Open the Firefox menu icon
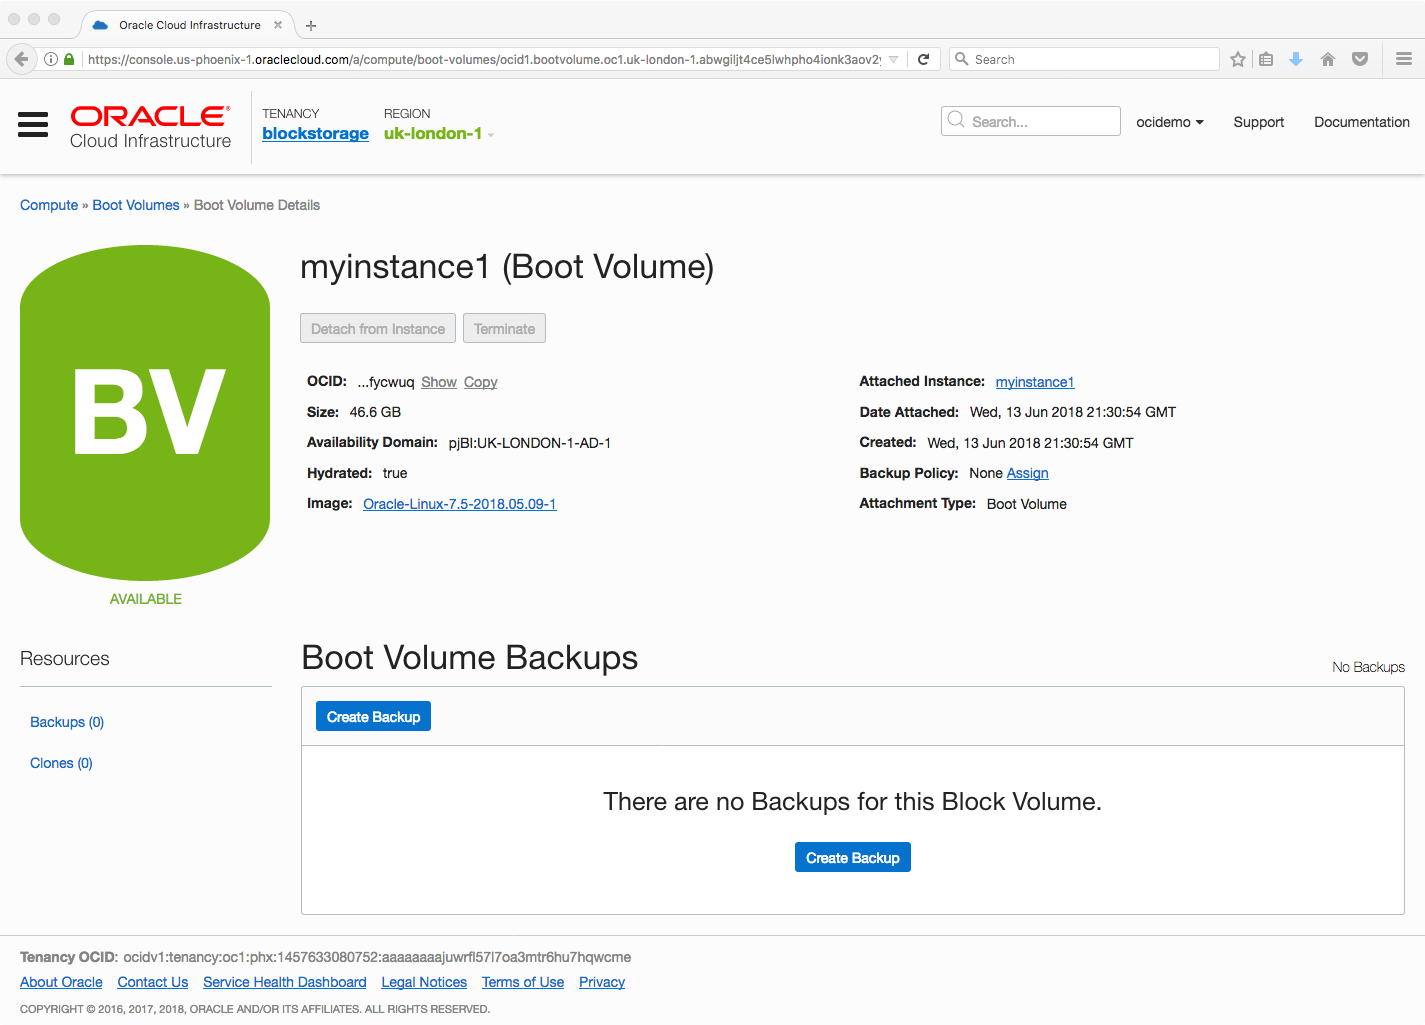This screenshot has width=1425, height=1025. click(x=1404, y=59)
